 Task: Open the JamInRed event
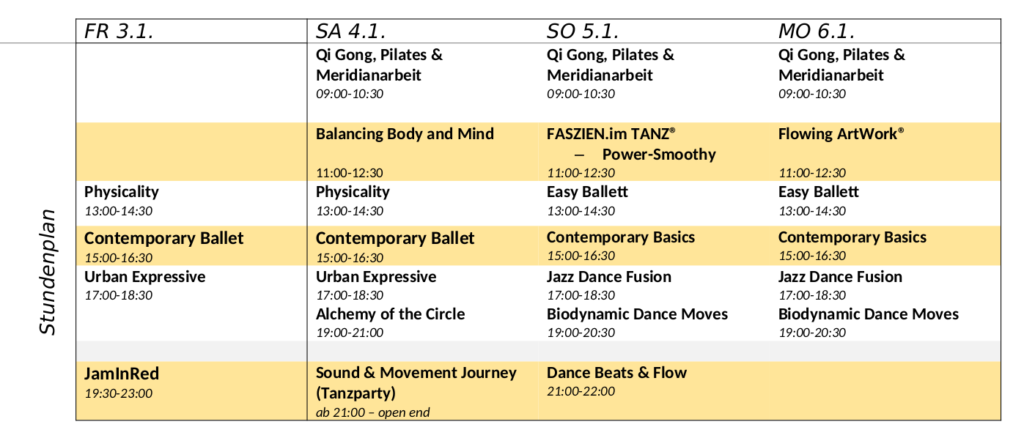click(x=121, y=373)
